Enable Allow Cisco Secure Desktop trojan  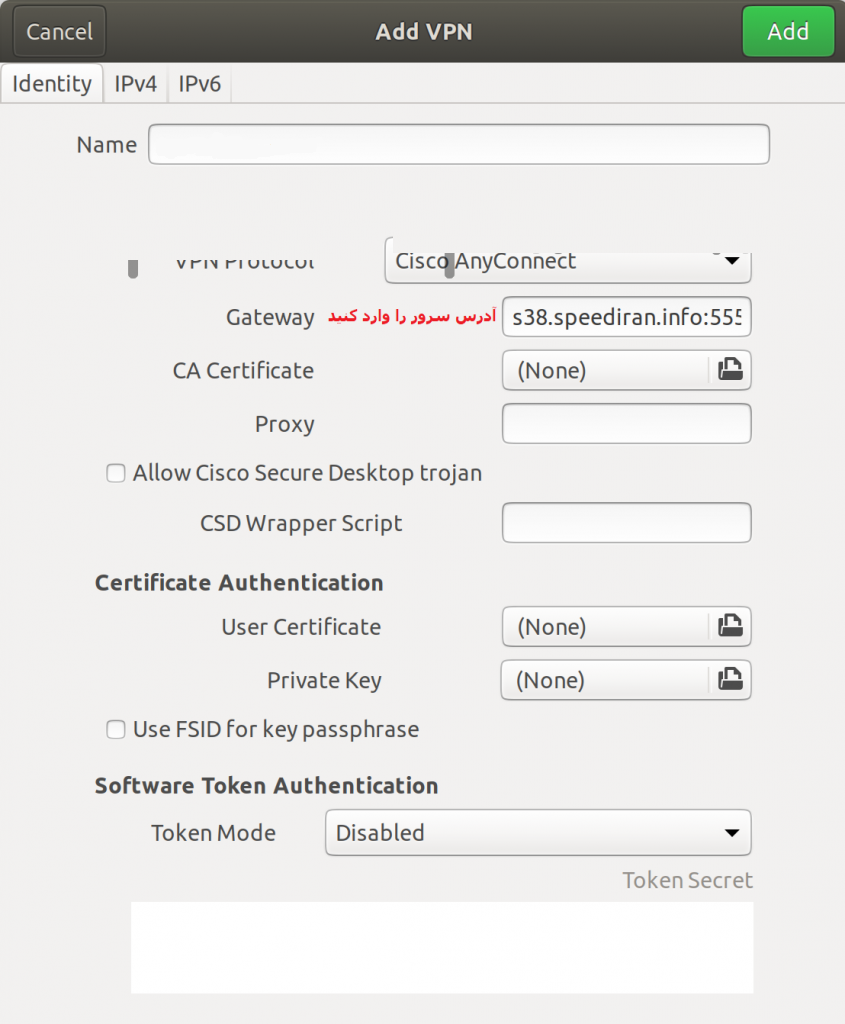[x=116, y=473]
